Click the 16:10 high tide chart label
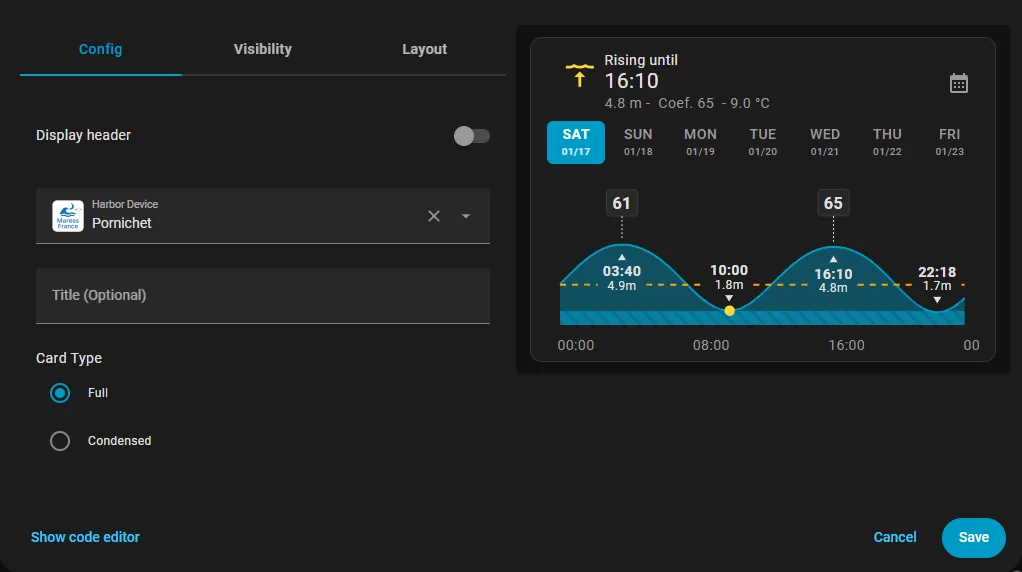The height and width of the screenshot is (572, 1022). [x=833, y=274]
